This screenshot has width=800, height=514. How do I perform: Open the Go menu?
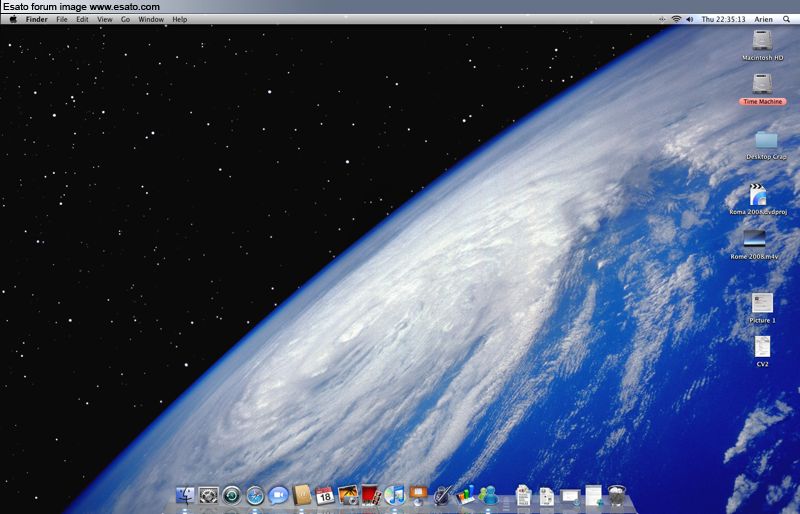click(126, 19)
